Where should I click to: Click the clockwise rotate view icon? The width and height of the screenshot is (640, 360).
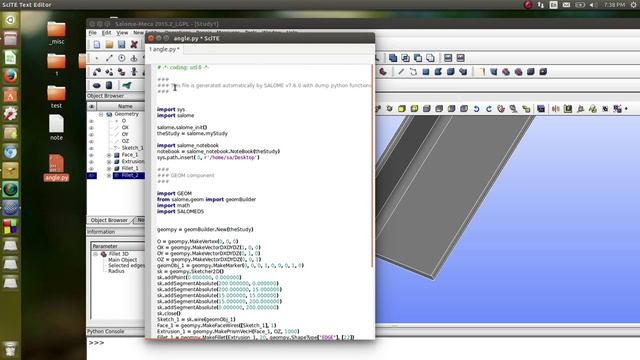[489, 109]
